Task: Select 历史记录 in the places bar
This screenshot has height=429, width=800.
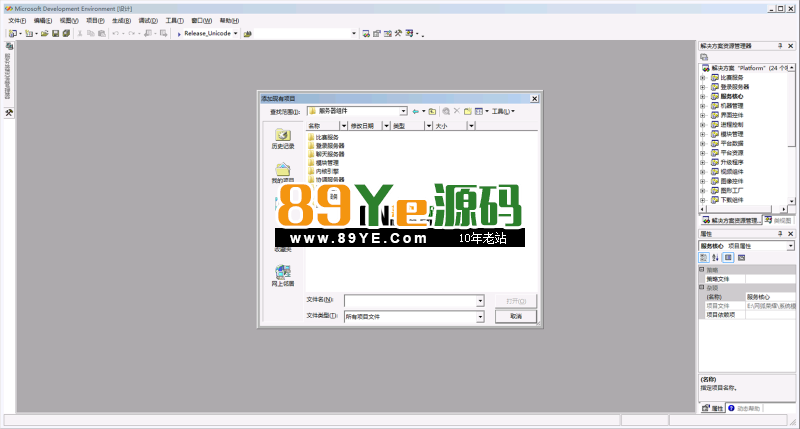Action: (x=283, y=139)
